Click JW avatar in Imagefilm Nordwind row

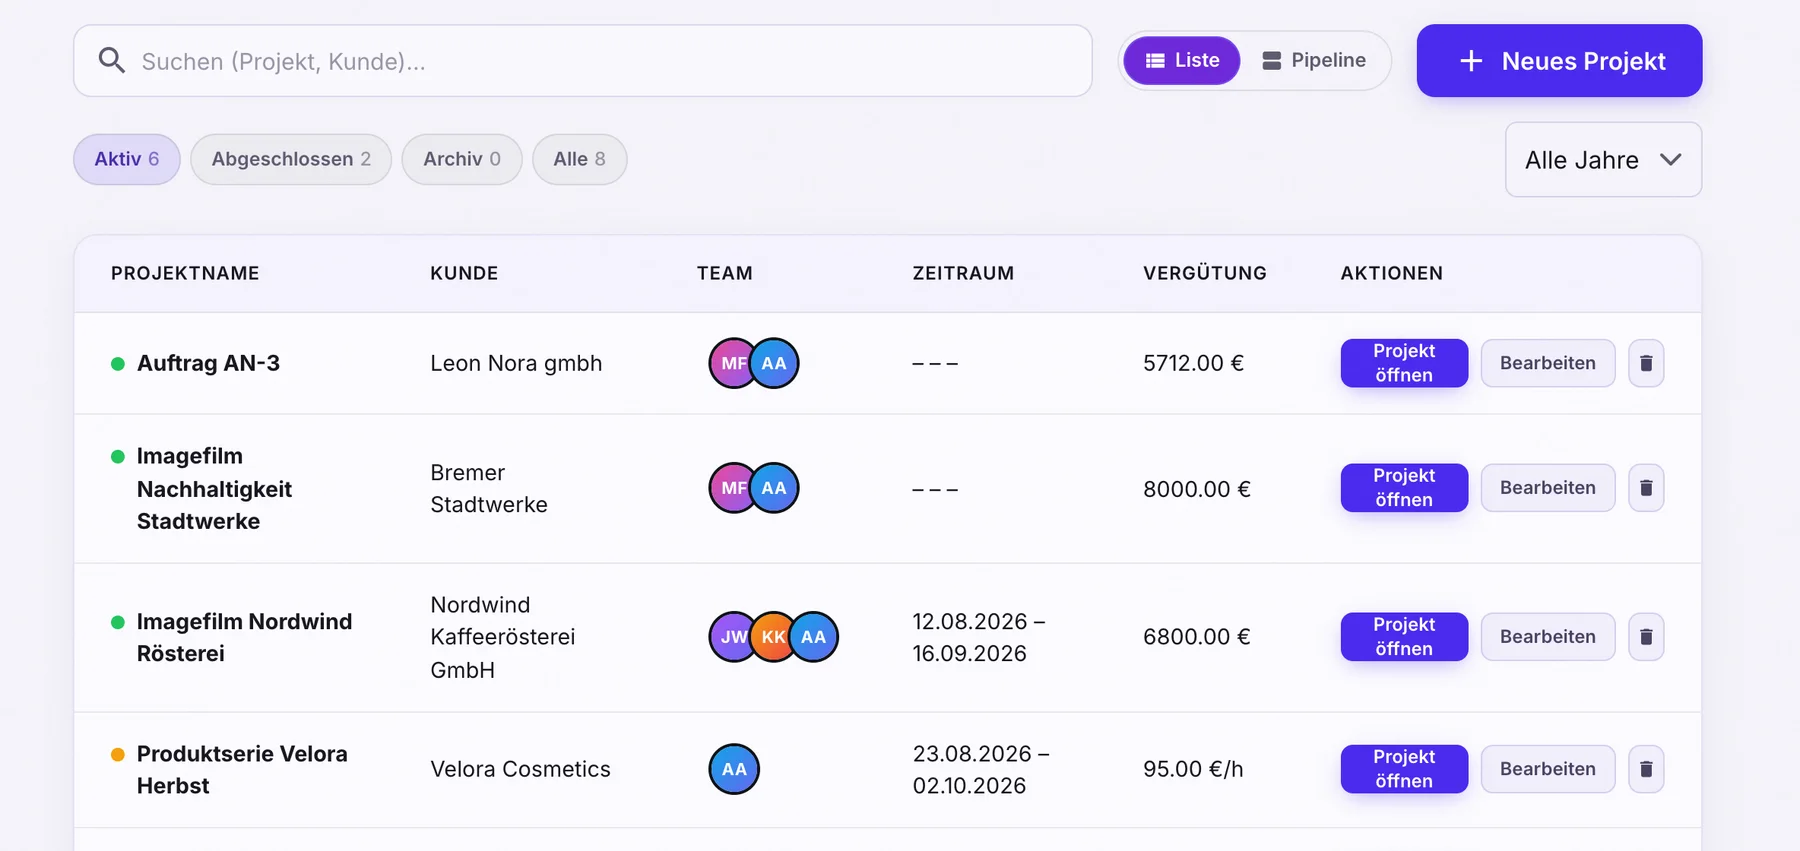tap(731, 637)
